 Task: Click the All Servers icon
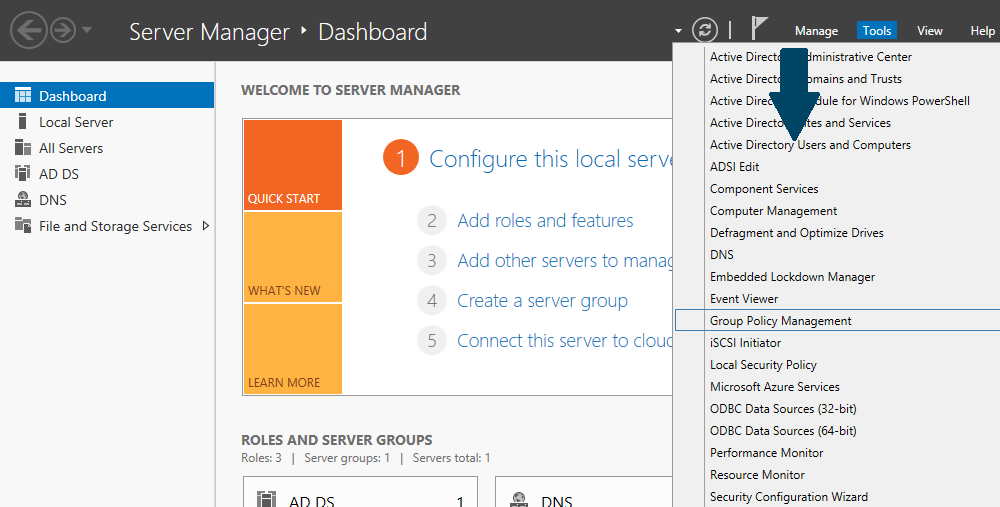23,147
